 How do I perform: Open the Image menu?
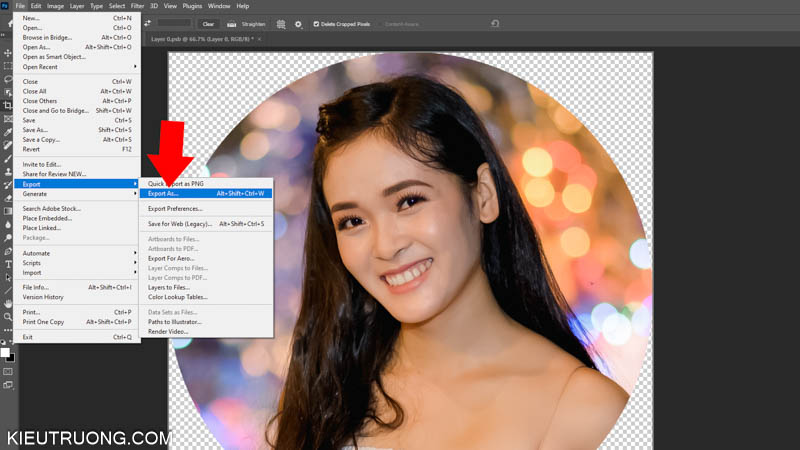tap(55, 6)
